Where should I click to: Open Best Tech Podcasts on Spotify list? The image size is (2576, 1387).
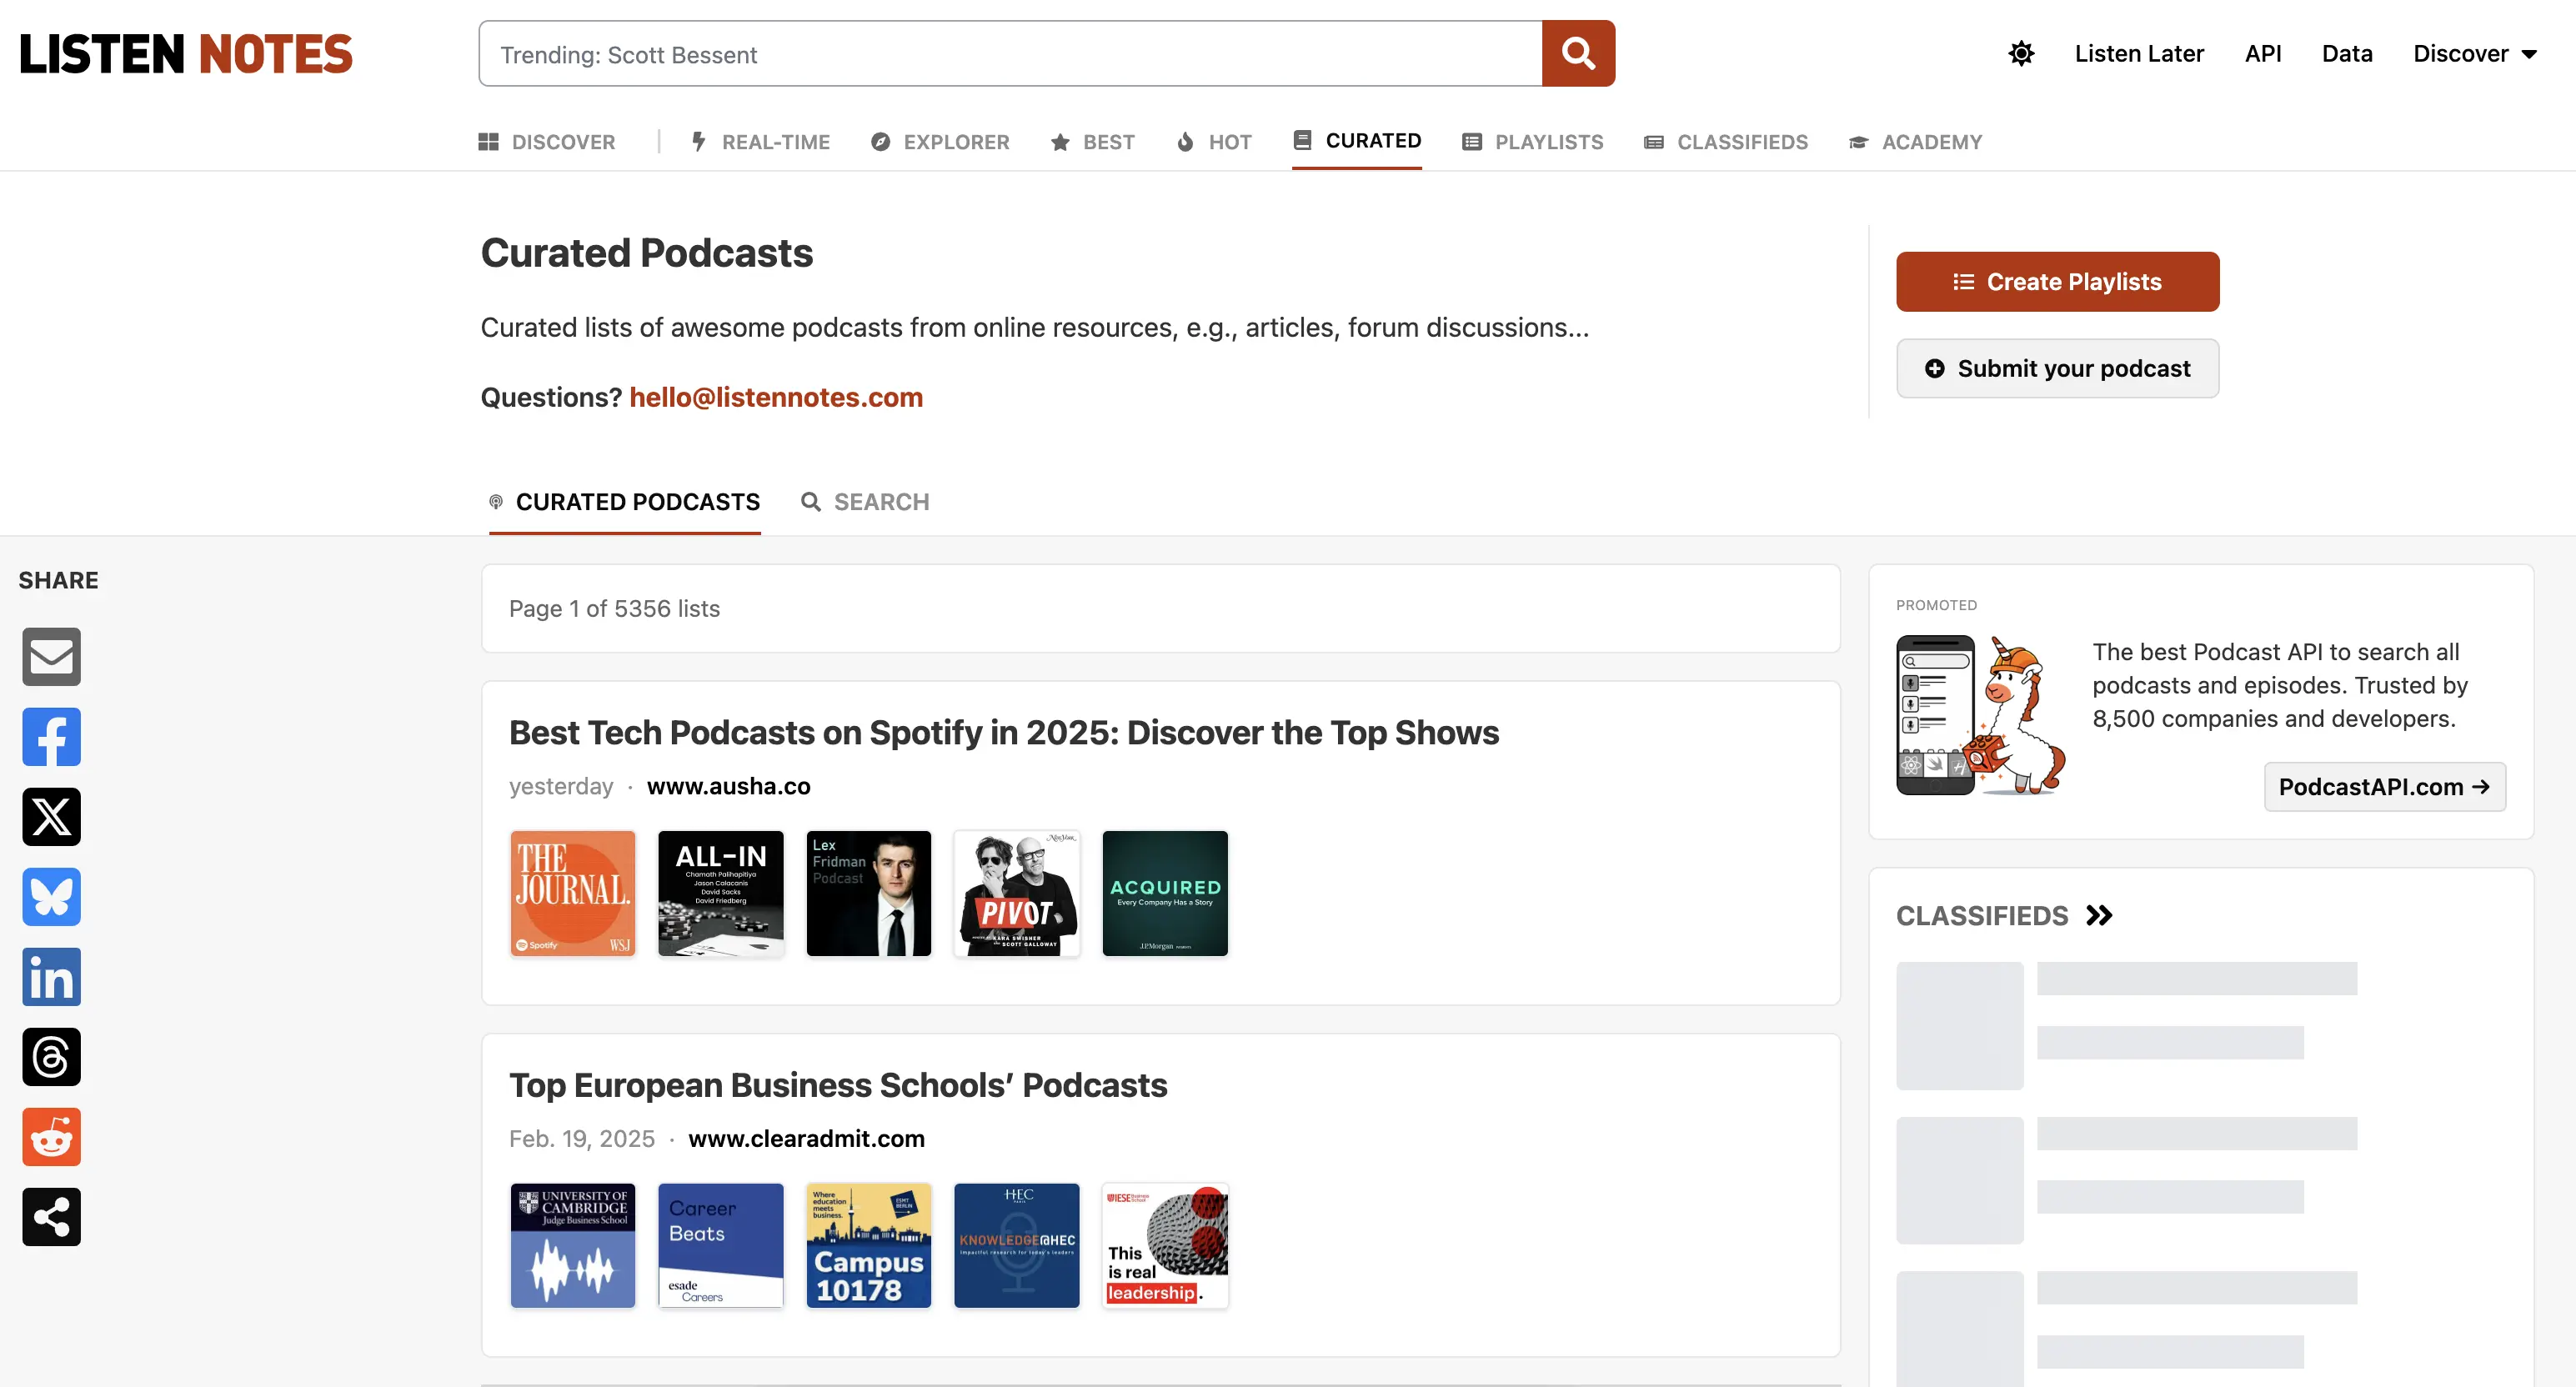(1004, 732)
